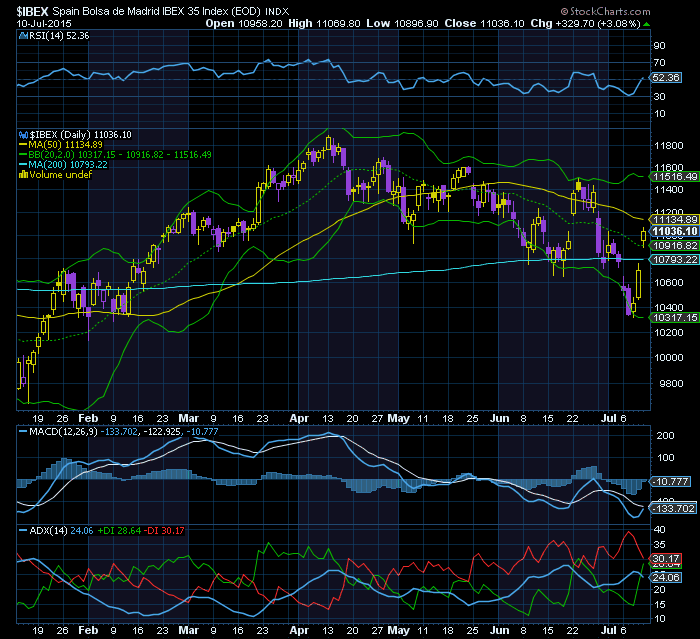Click the 200 label on the MACD axis

click(x=665, y=436)
